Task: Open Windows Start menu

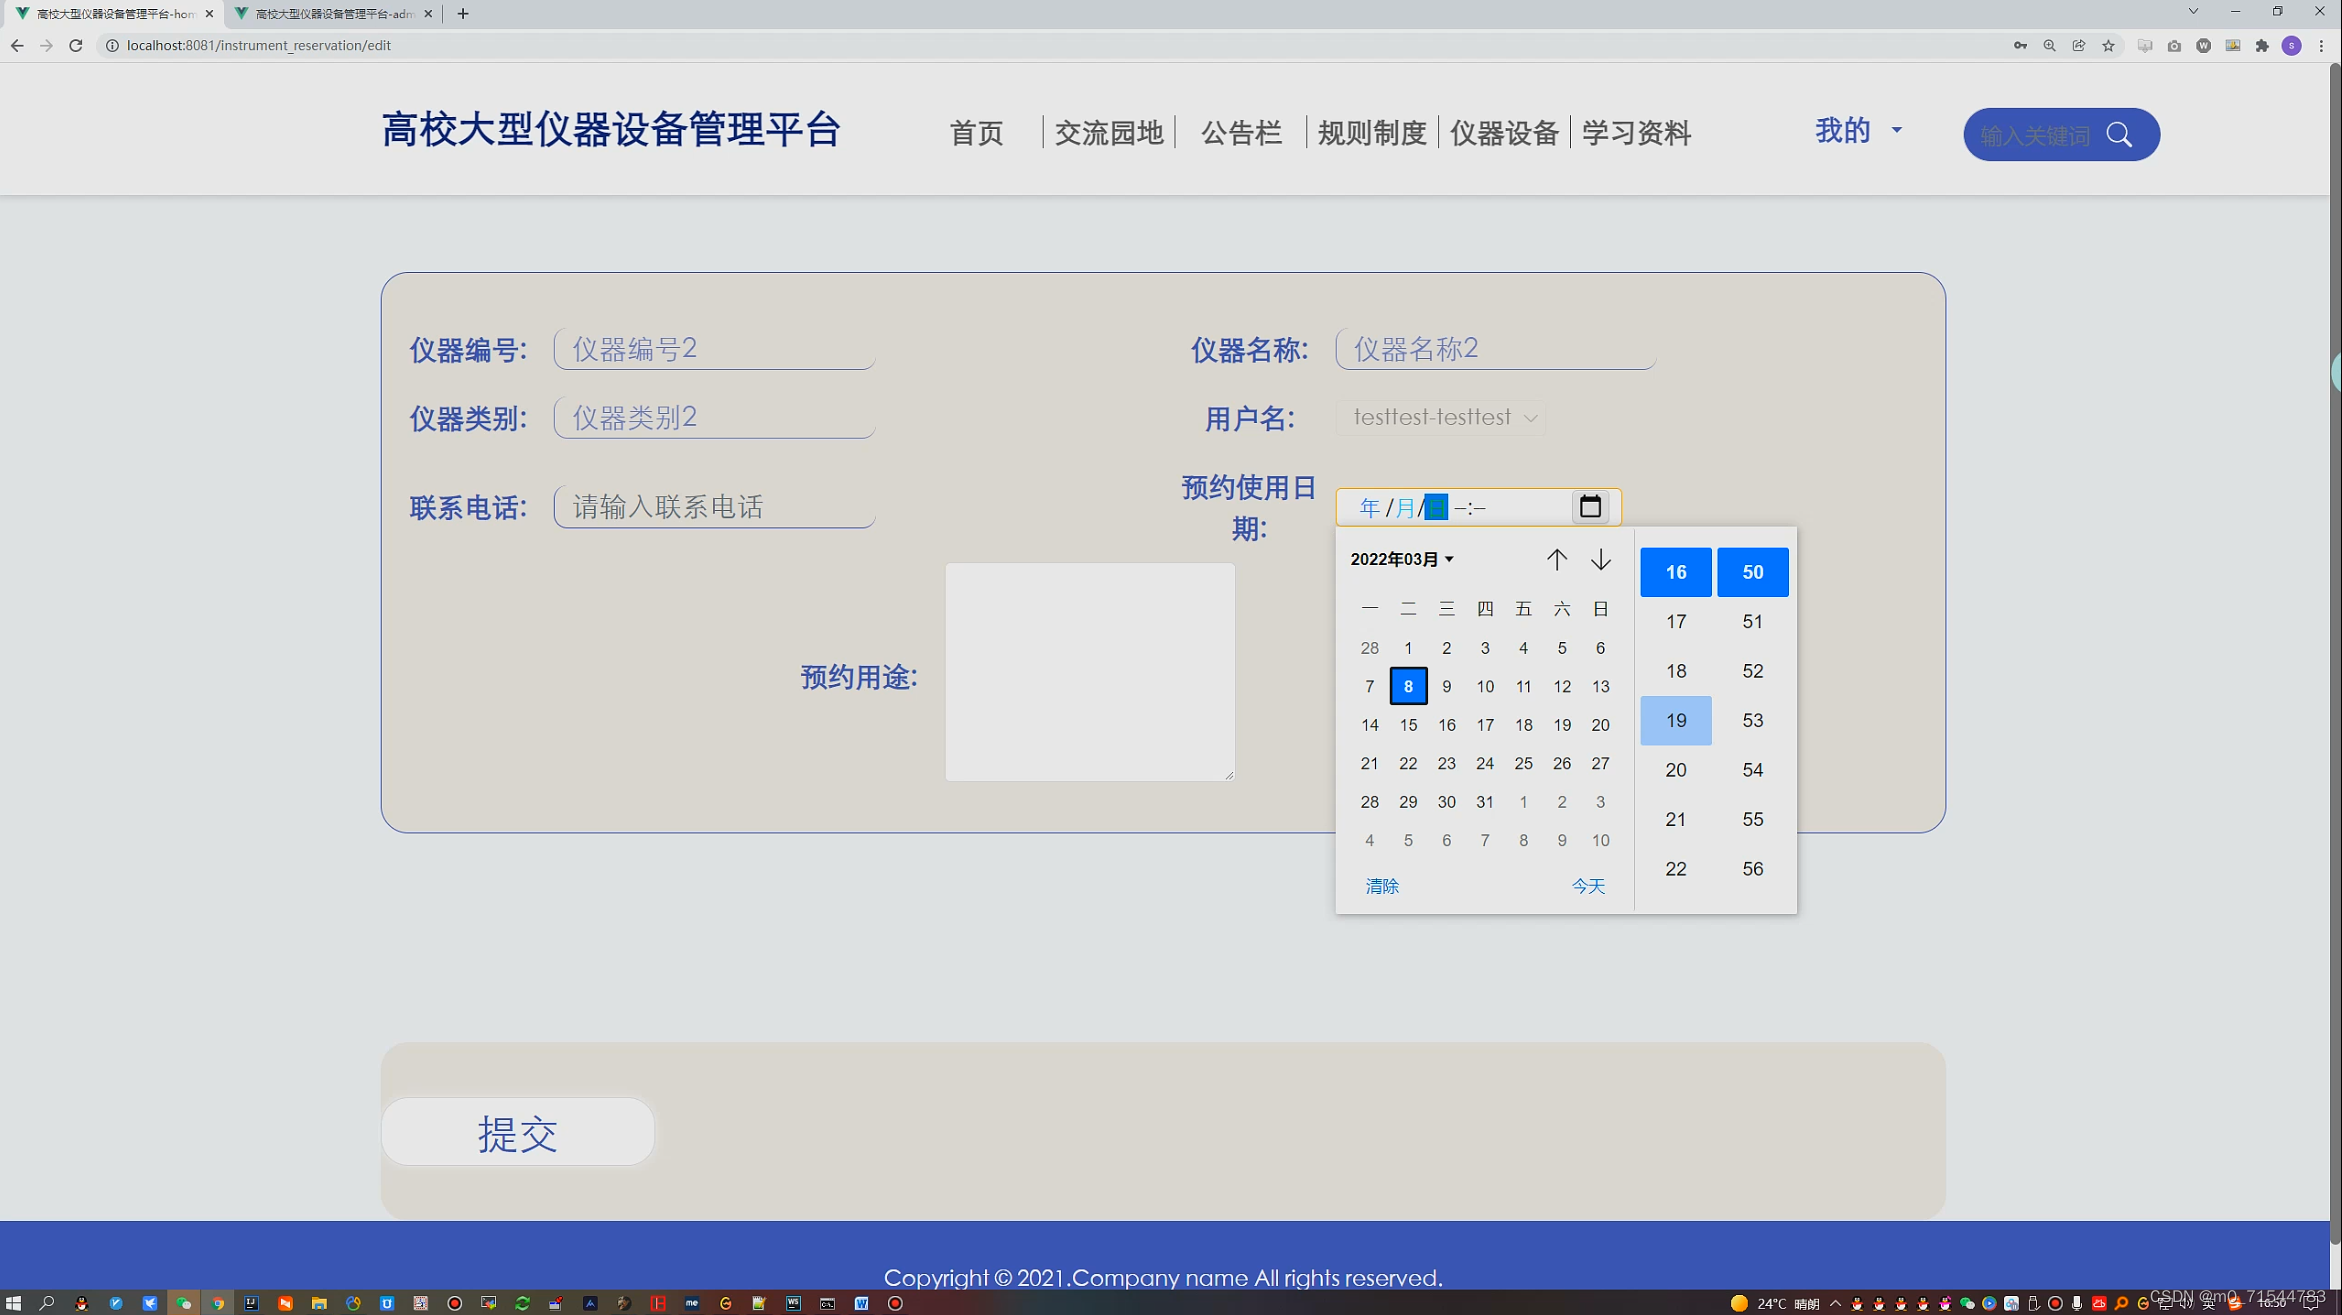Action: pyautogui.click(x=13, y=1303)
